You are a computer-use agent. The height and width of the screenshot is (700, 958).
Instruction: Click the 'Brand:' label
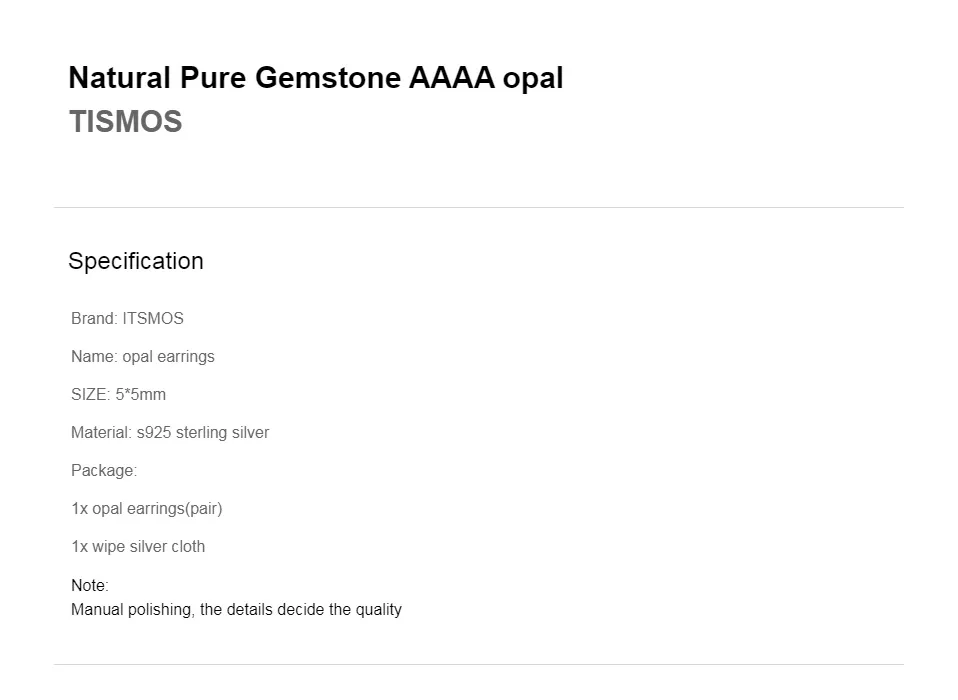click(x=94, y=319)
